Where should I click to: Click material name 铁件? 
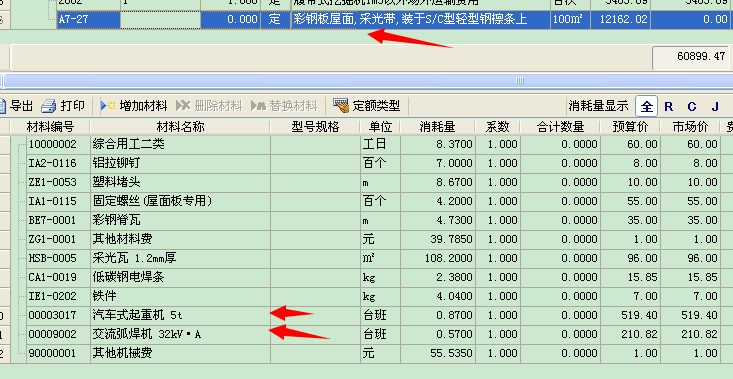click(x=104, y=296)
